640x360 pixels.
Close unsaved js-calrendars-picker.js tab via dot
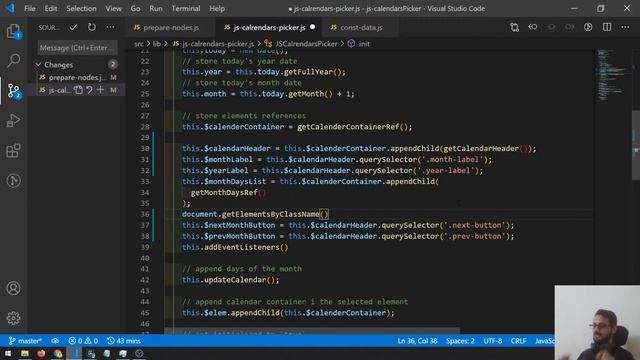click(x=312, y=27)
